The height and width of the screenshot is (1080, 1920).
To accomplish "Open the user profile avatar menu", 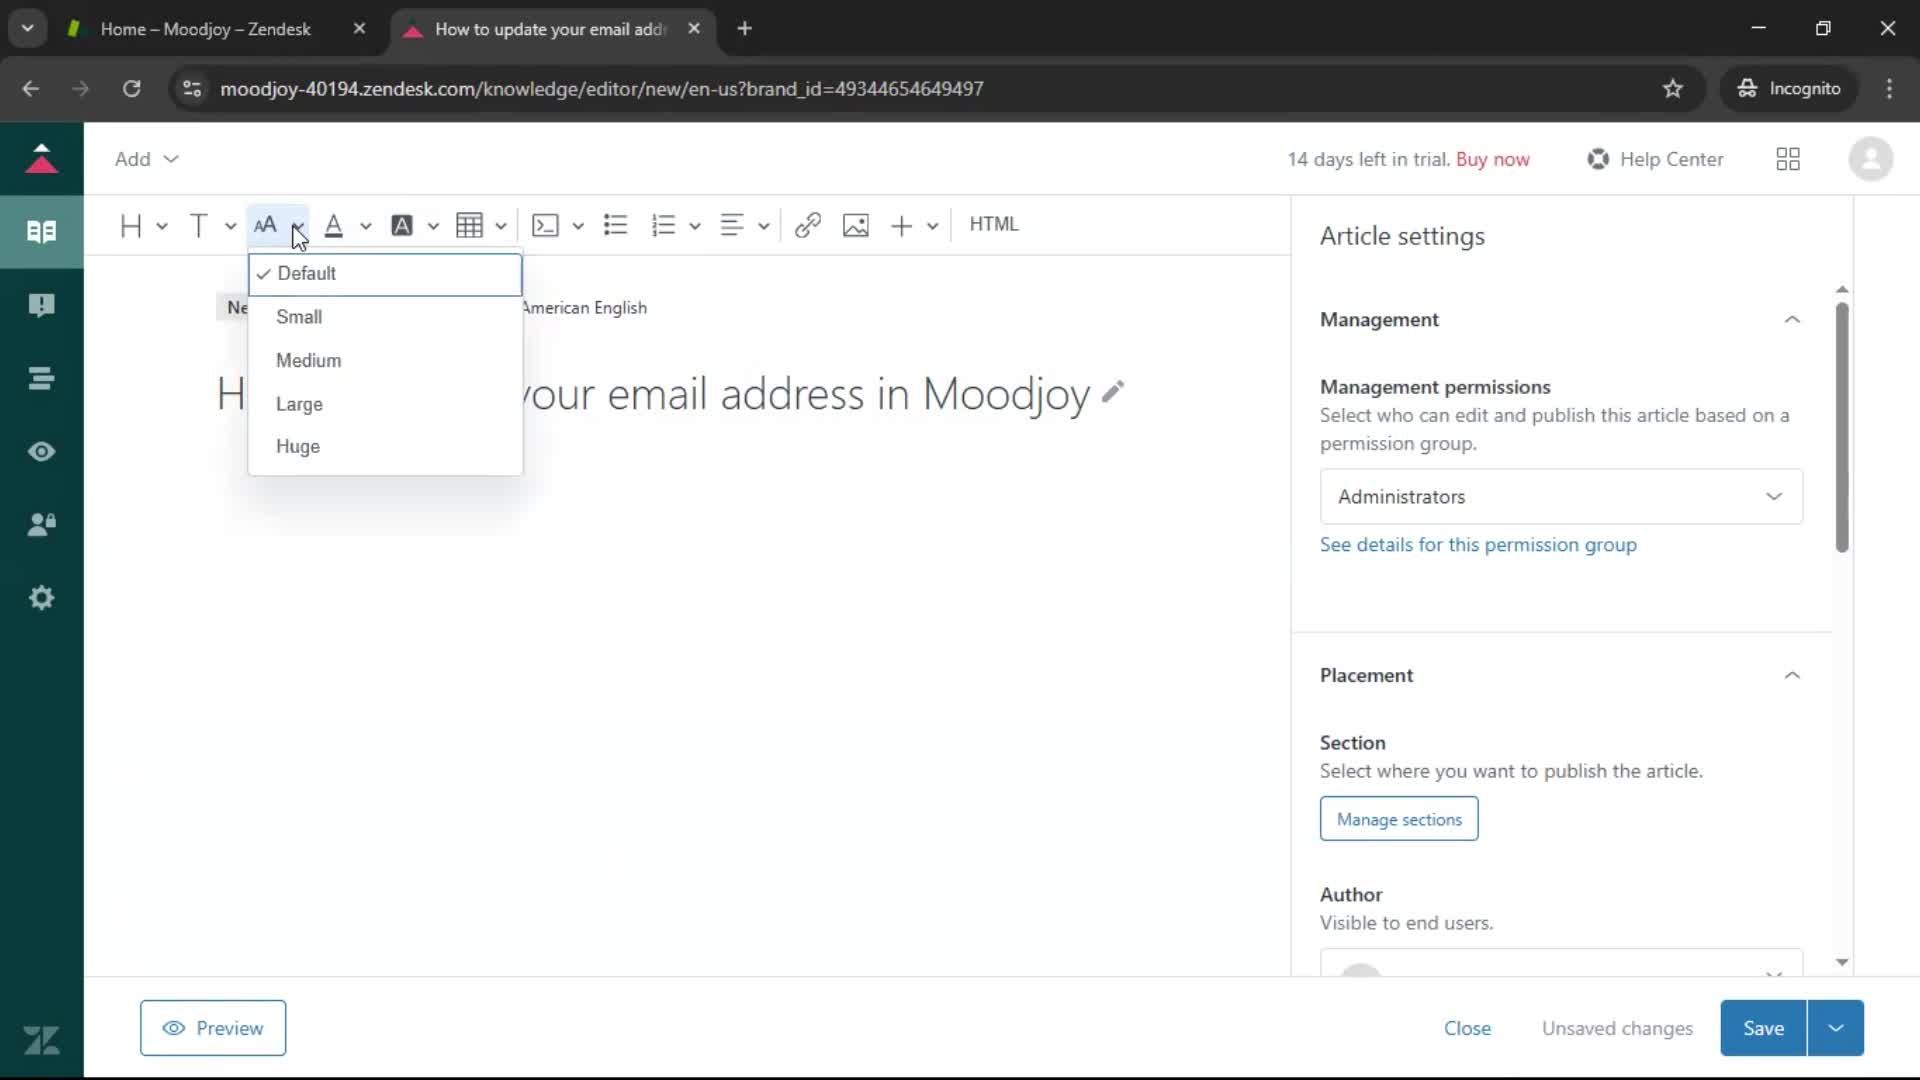I will [1871, 159].
